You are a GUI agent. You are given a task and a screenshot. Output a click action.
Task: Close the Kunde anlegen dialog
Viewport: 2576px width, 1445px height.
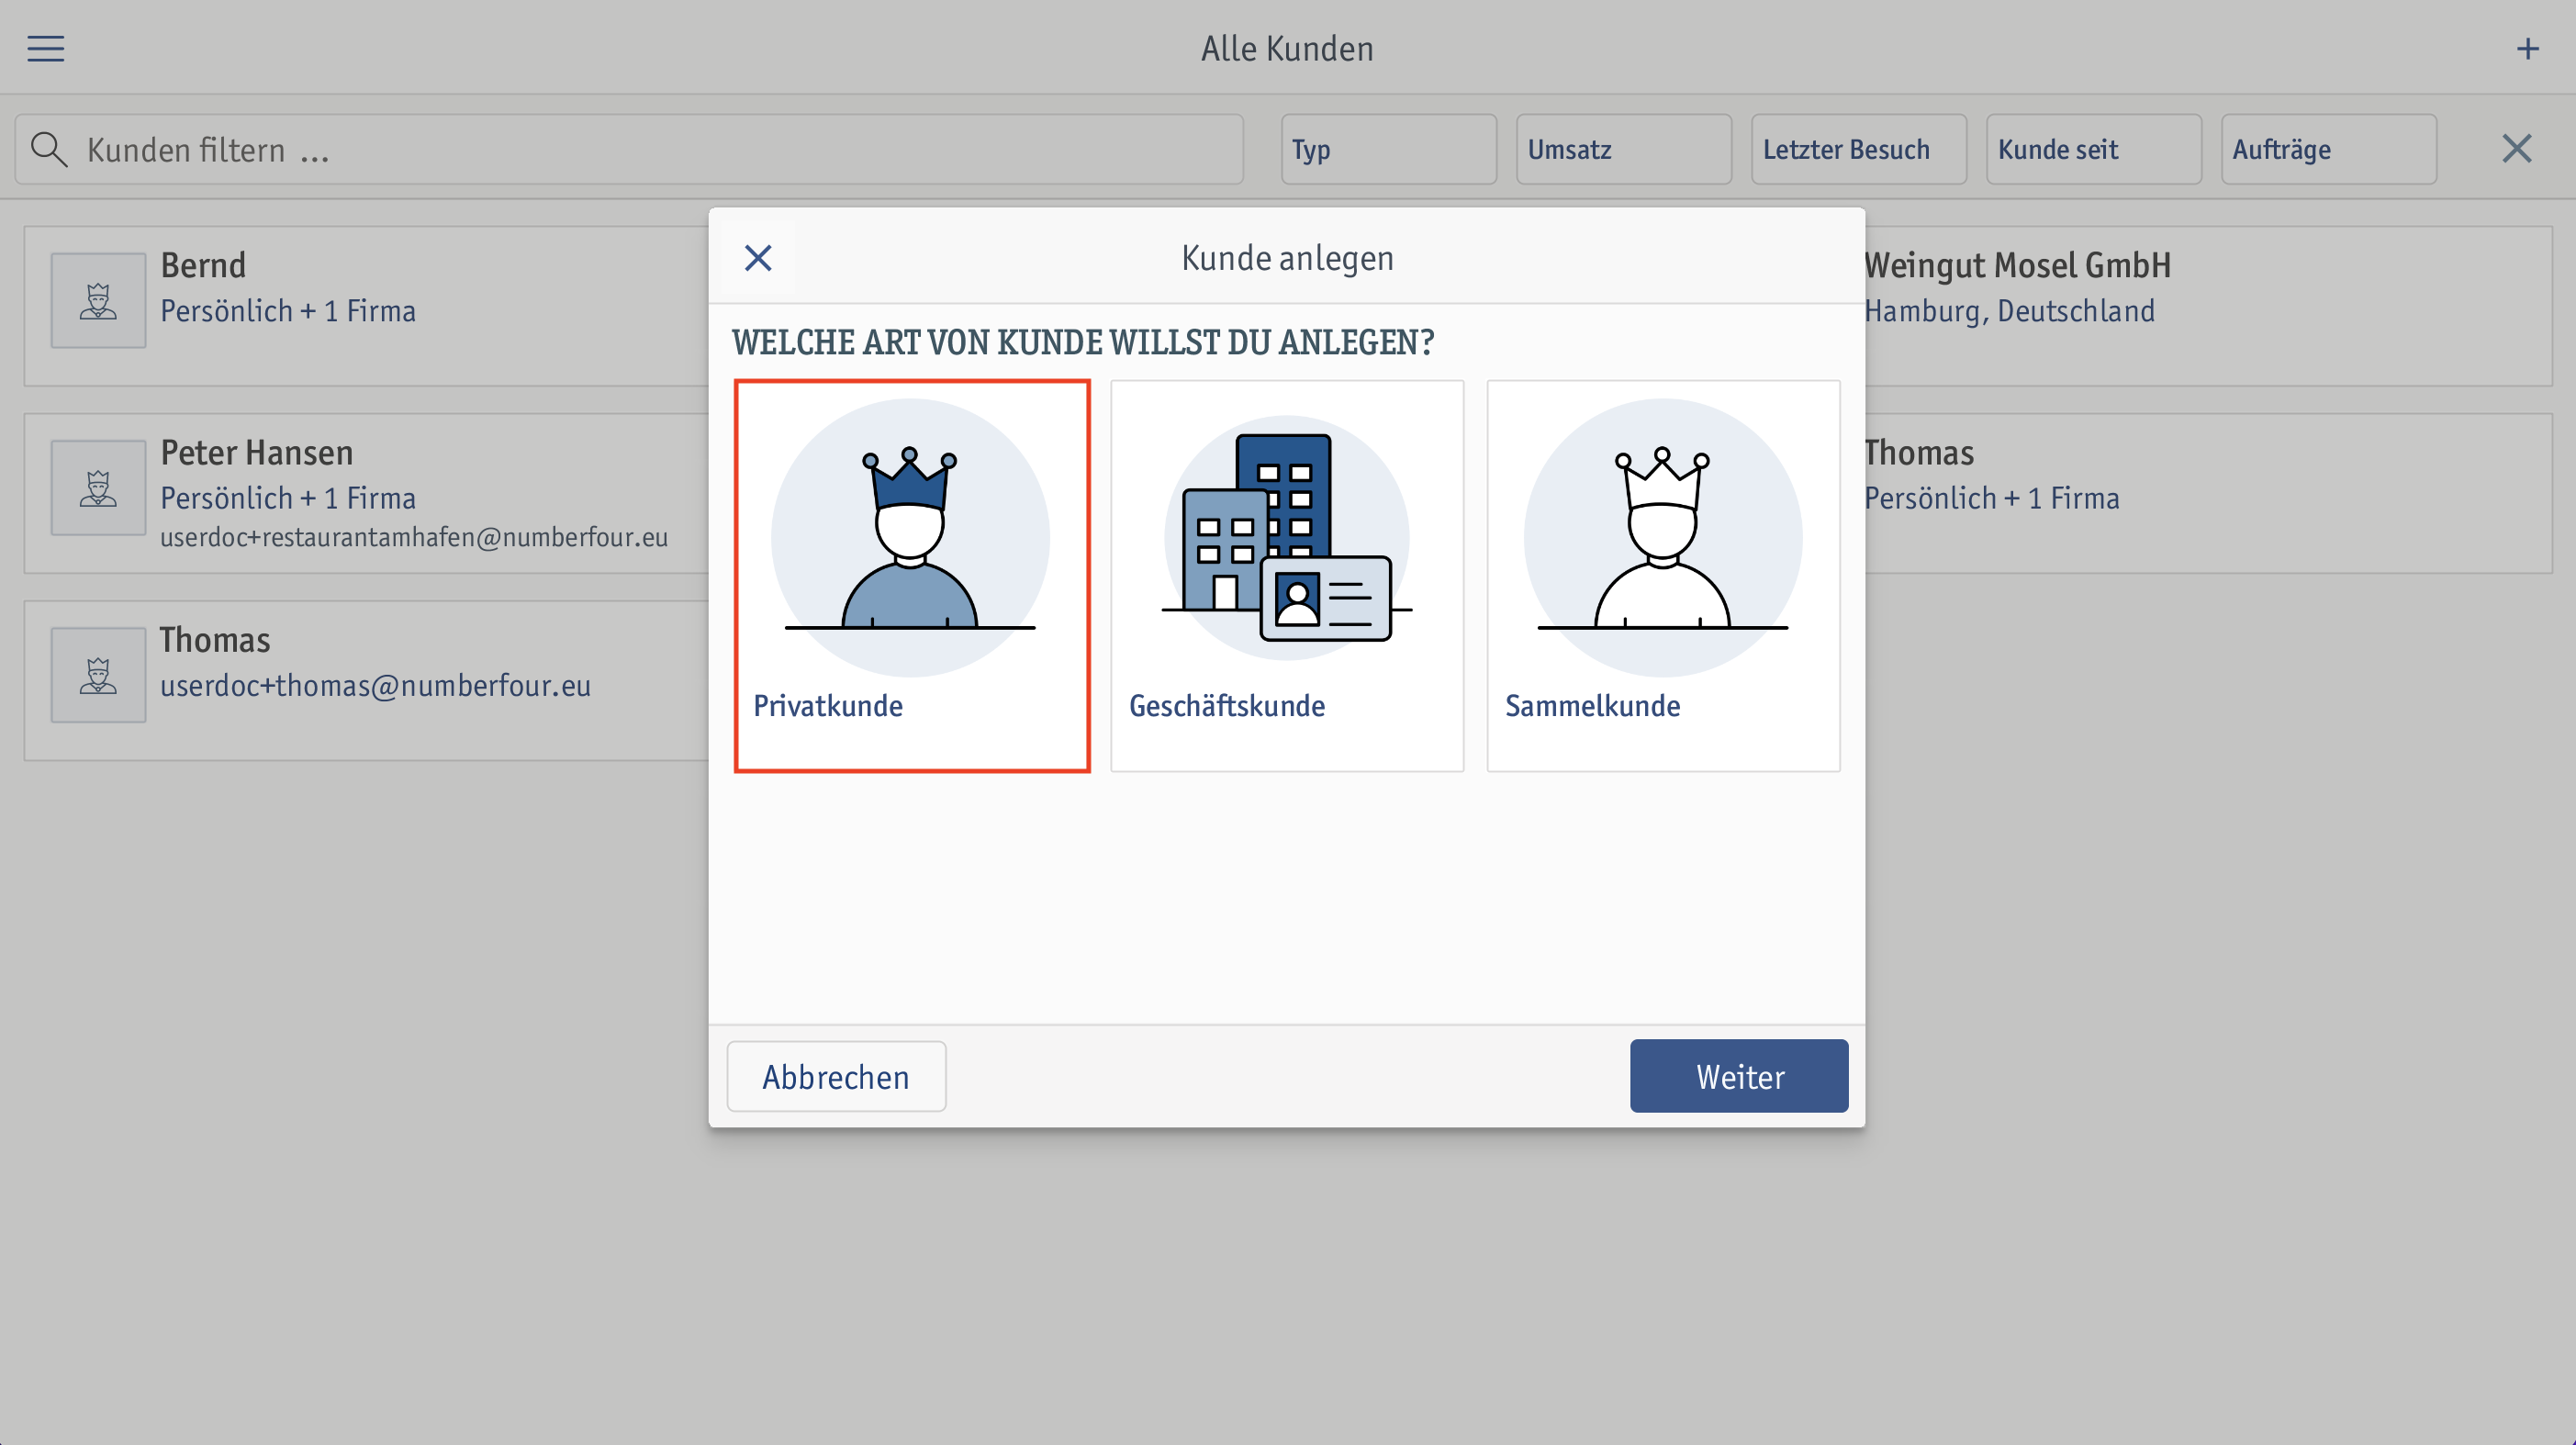[x=758, y=258]
